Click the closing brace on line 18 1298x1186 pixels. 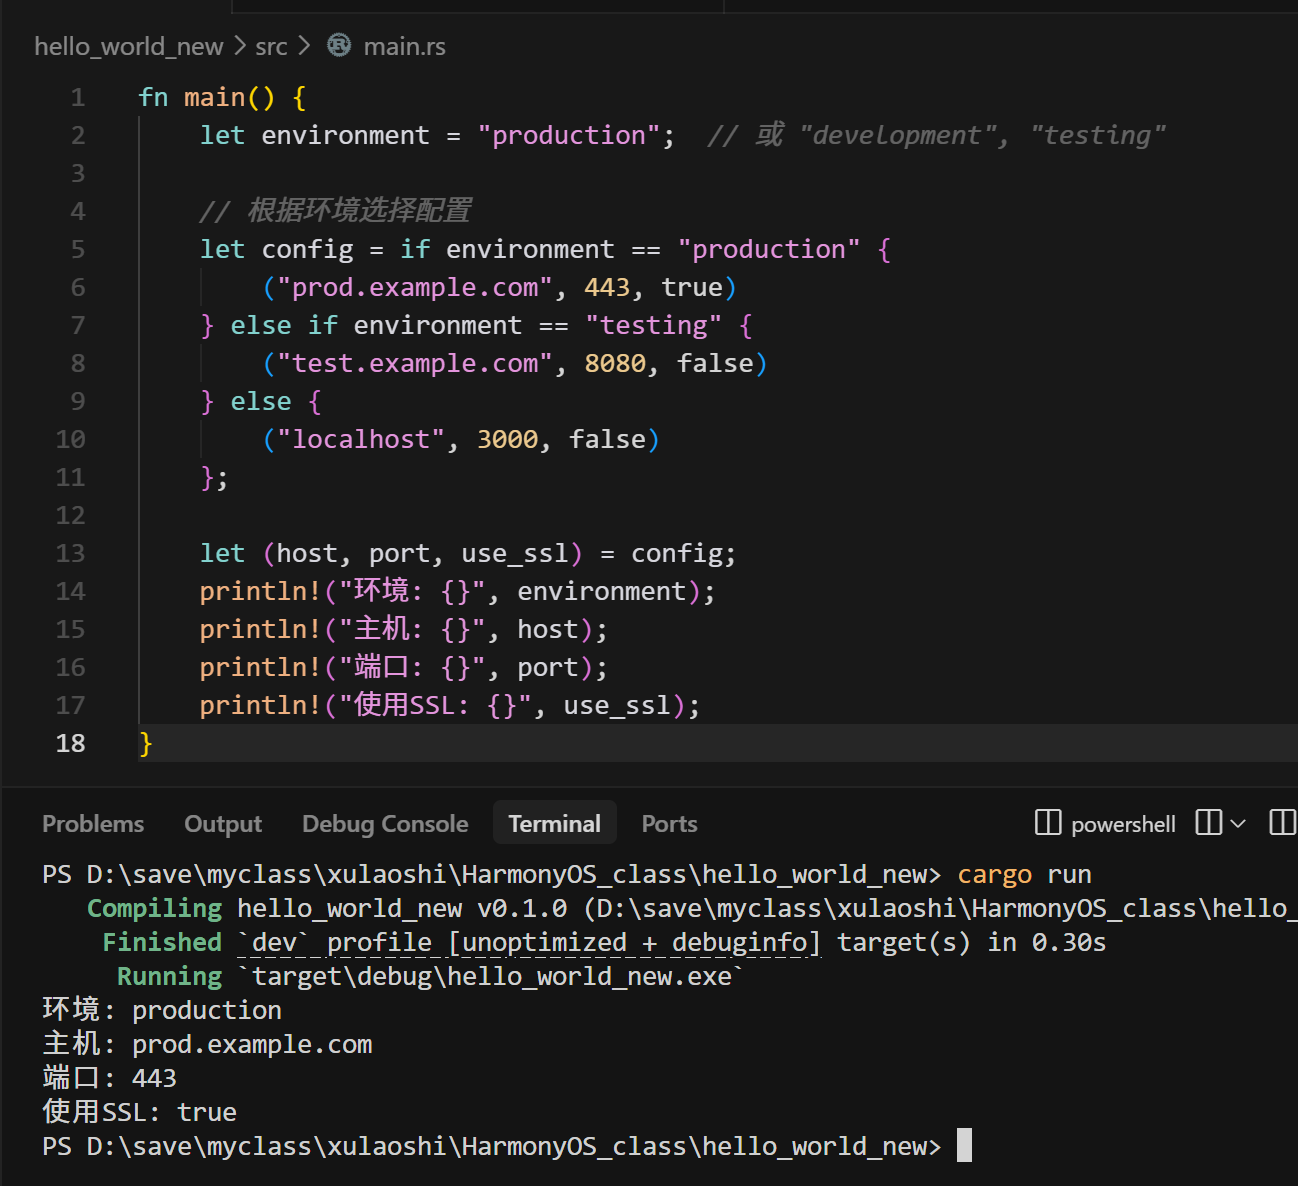tap(146, 744)
